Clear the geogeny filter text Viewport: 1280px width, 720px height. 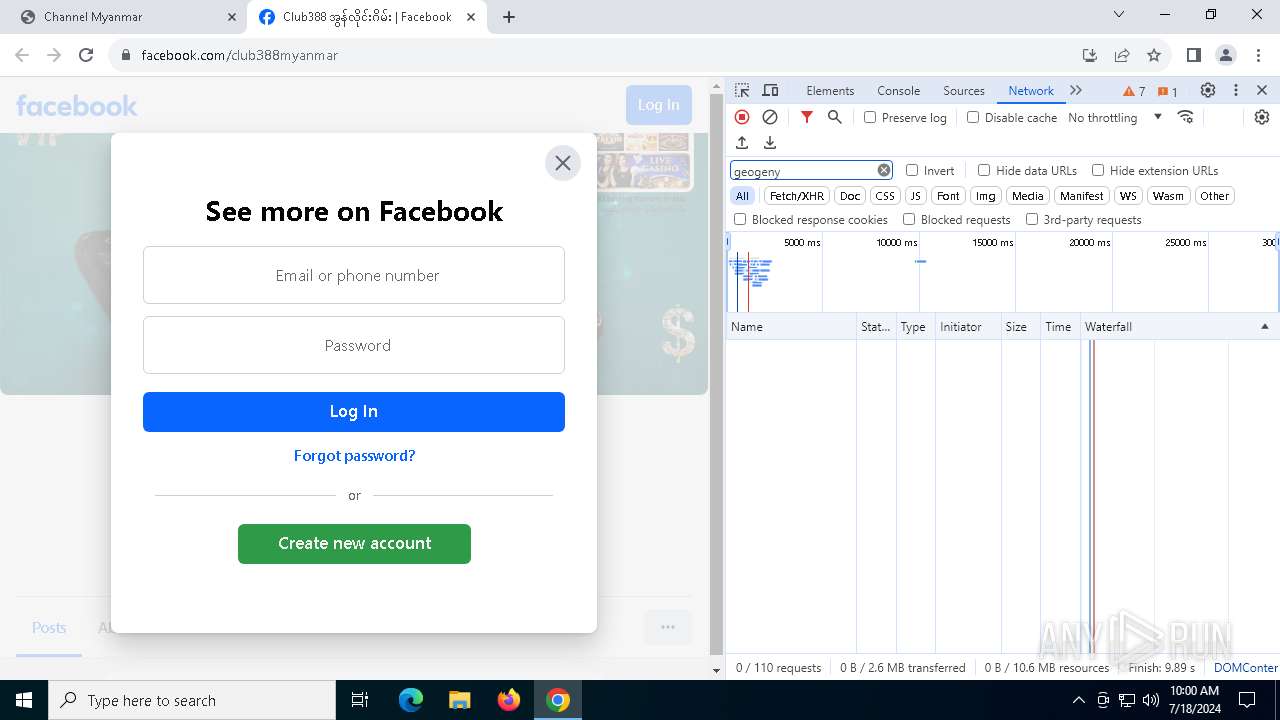pyautogui.click(x=884, y=170)
